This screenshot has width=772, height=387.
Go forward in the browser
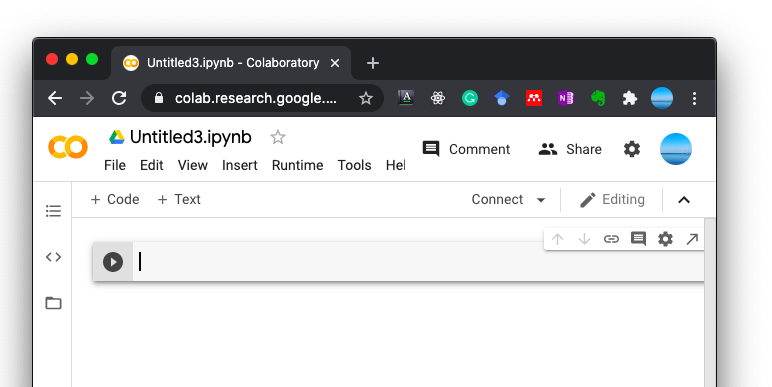[87, 98]
